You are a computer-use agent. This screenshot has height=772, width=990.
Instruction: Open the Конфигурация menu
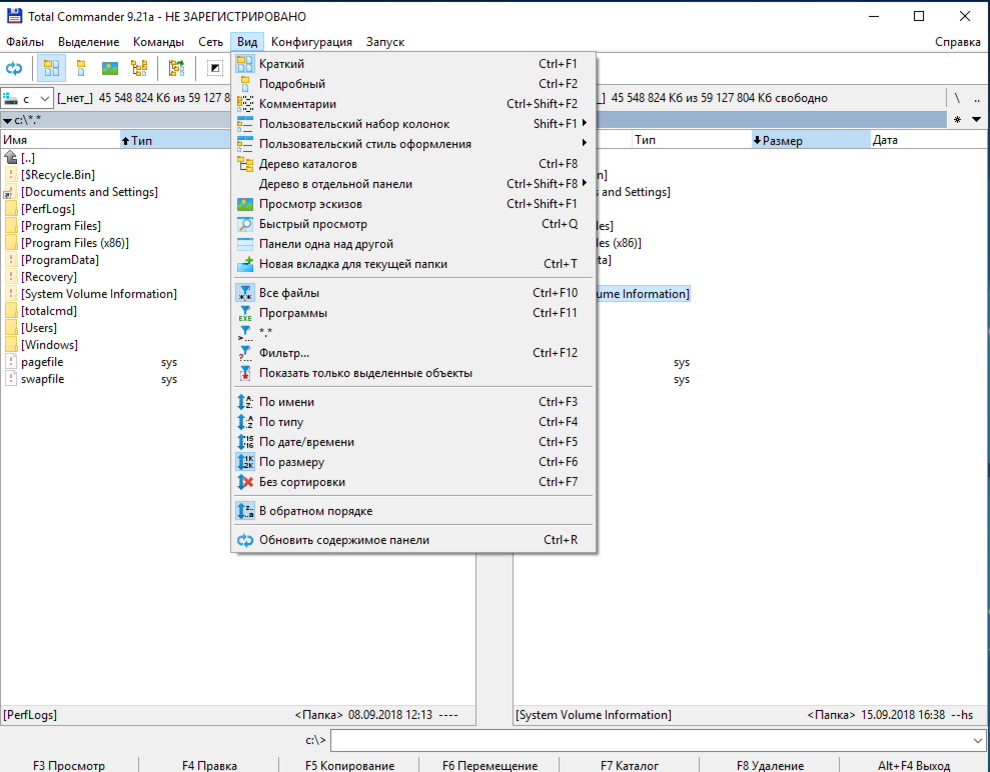(311, 42)
